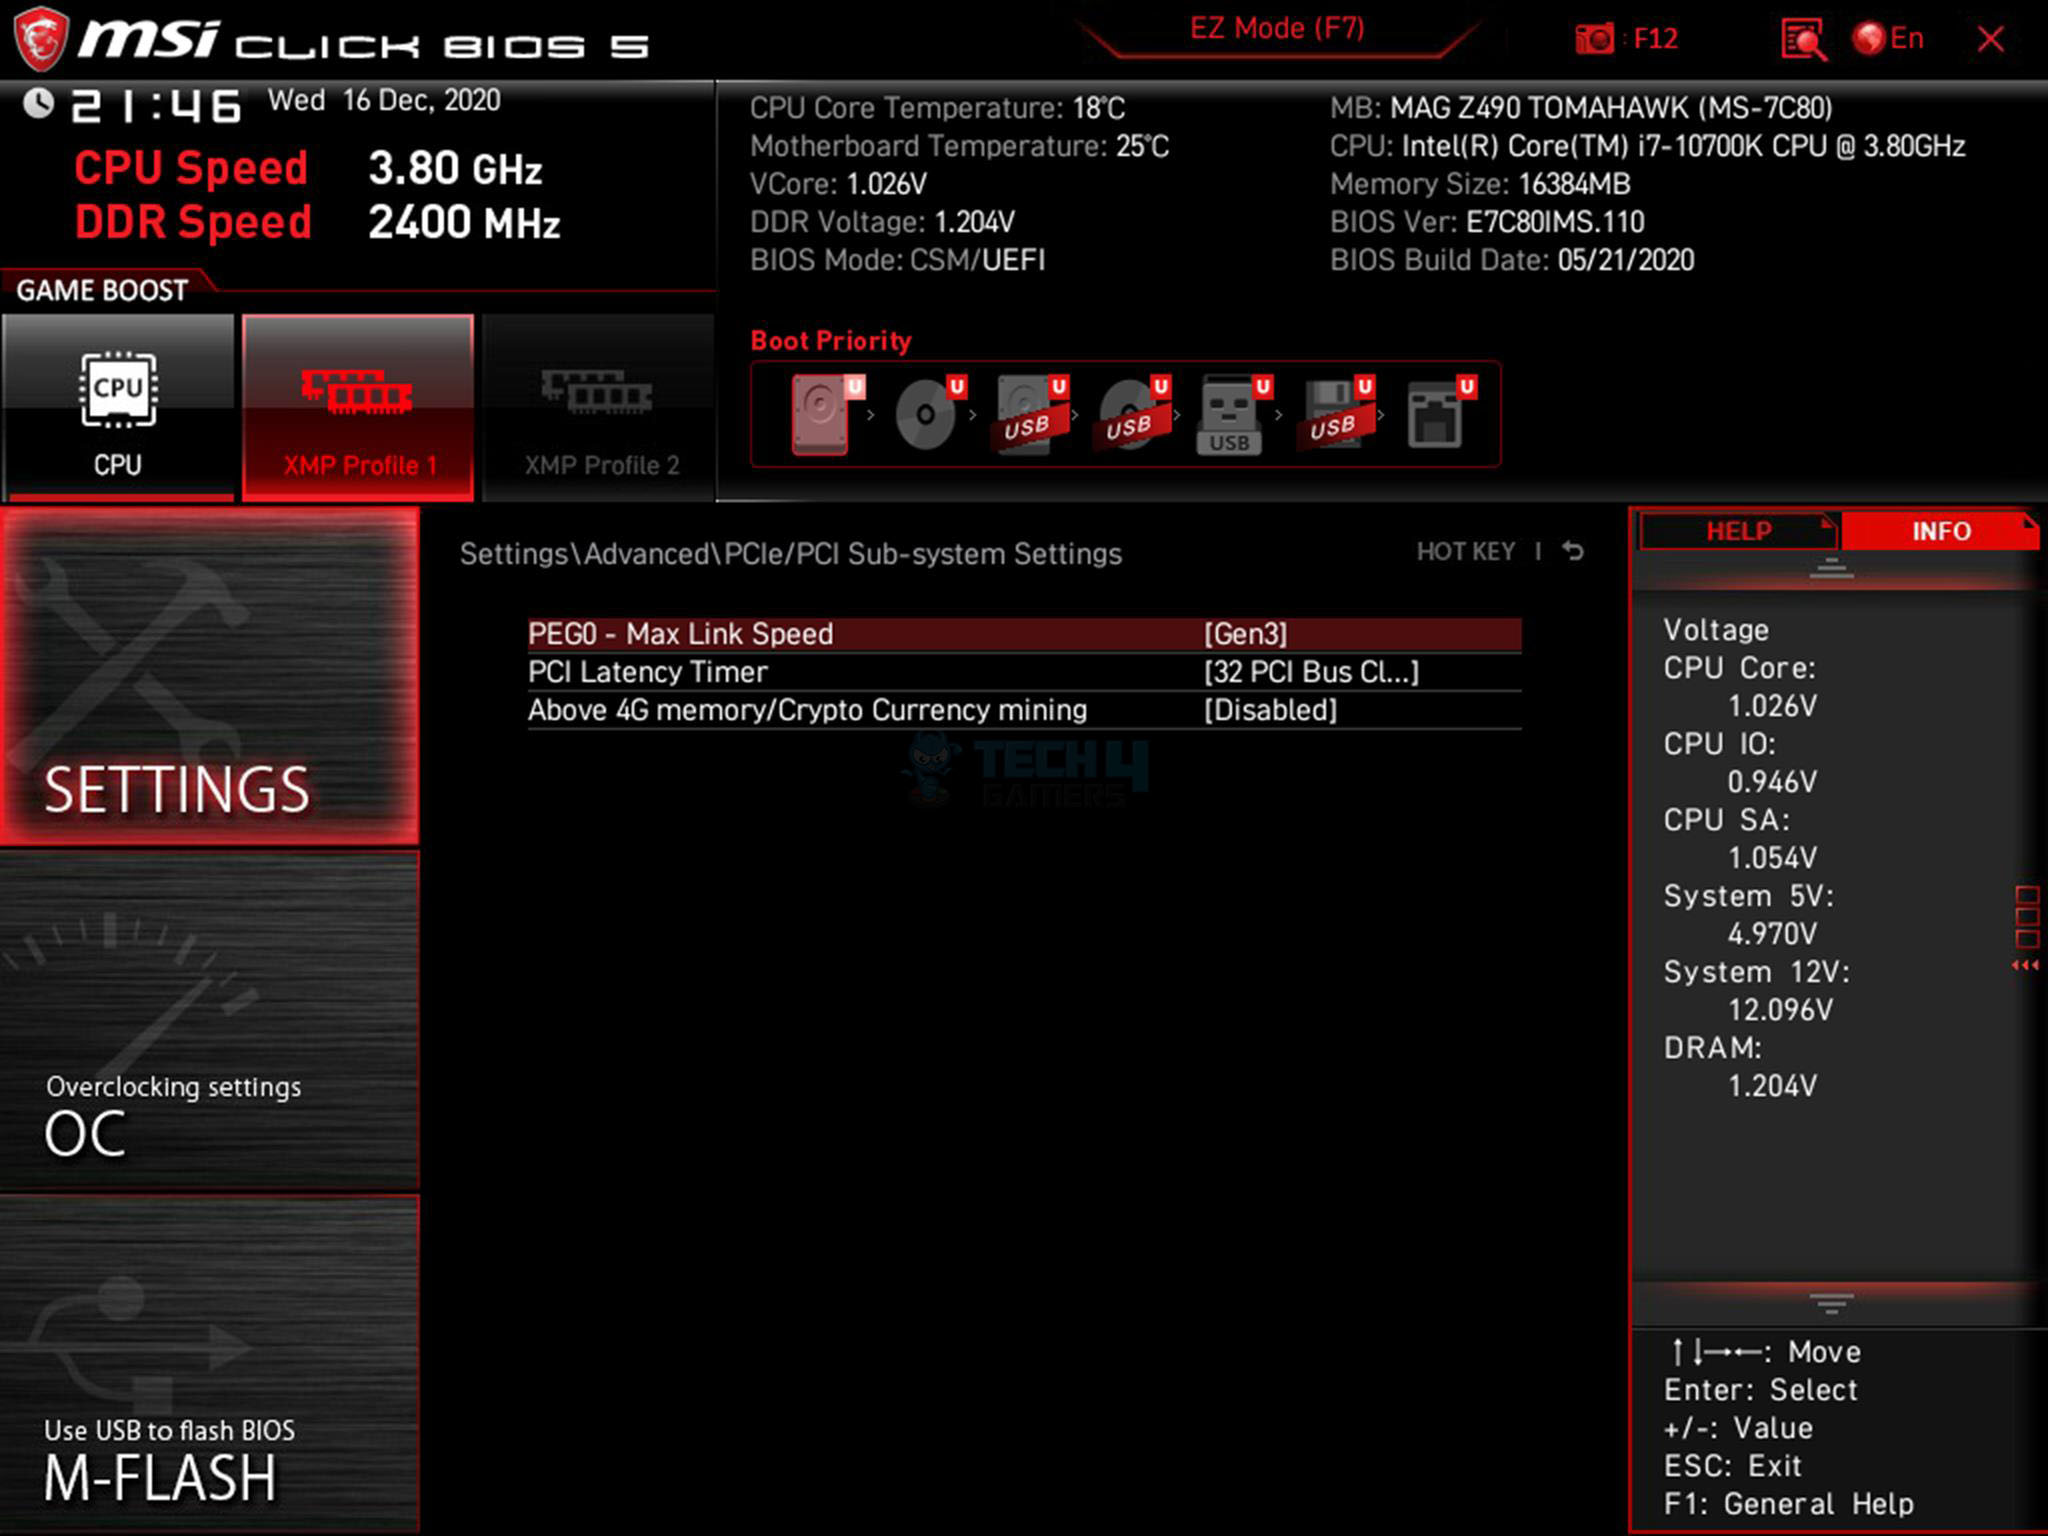Click the Memory Size 16384MB text

click(x=1480, y=184)
